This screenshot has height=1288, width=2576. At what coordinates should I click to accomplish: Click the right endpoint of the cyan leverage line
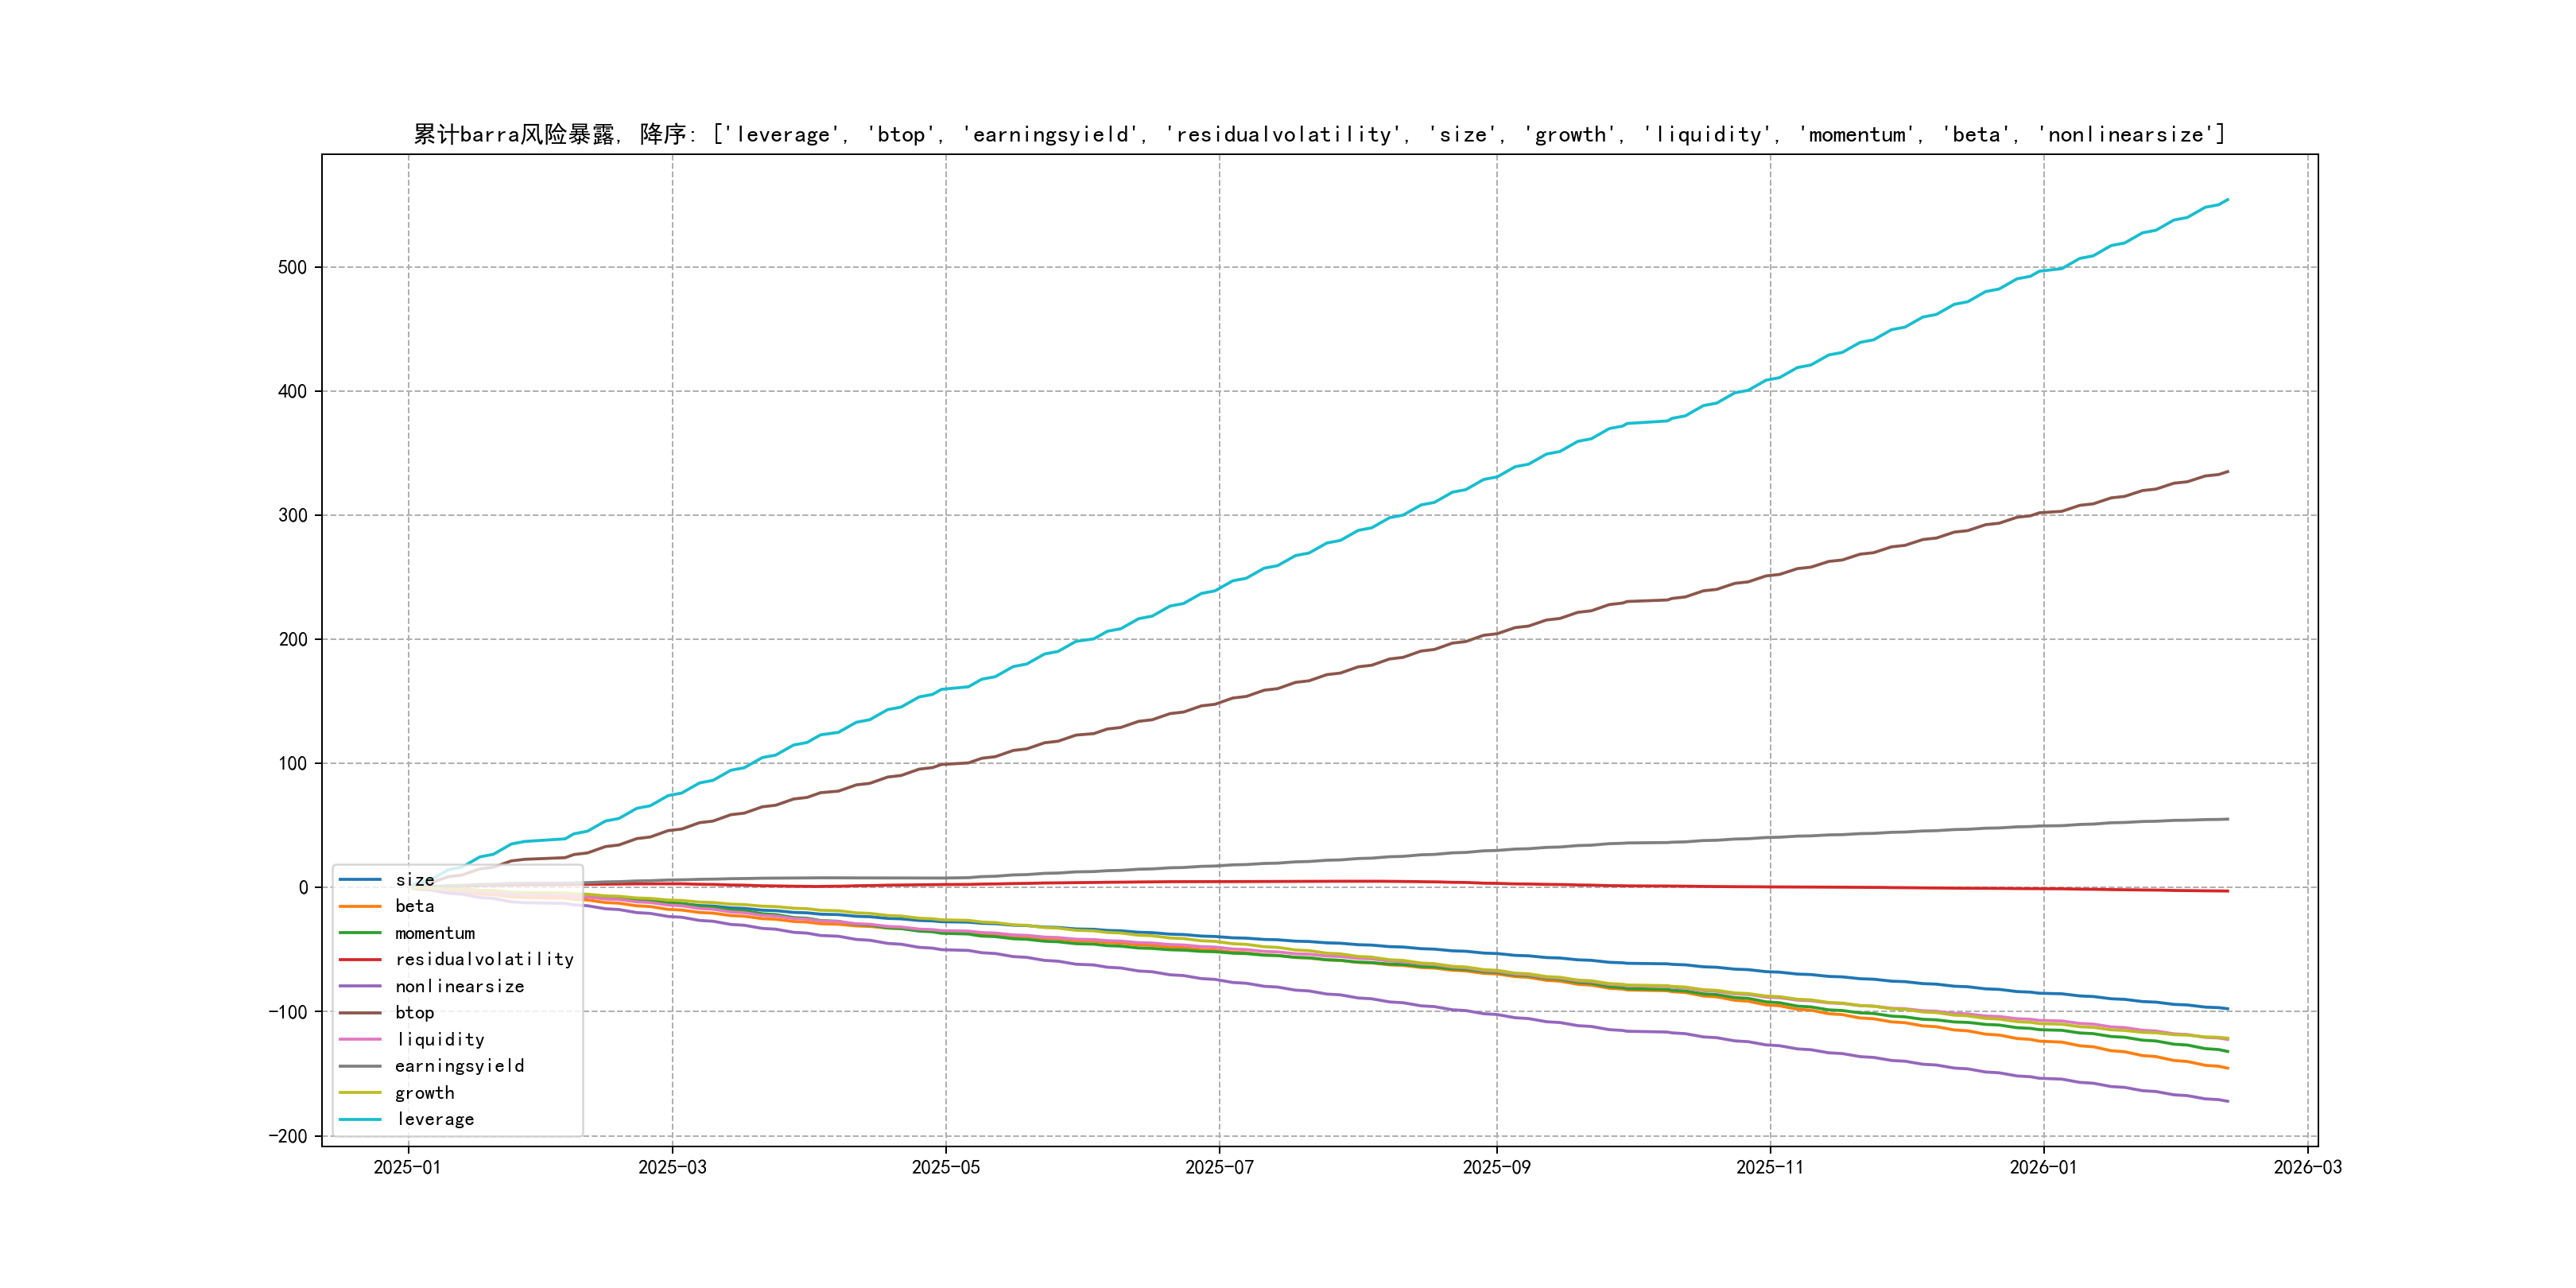coord(2228,199)
